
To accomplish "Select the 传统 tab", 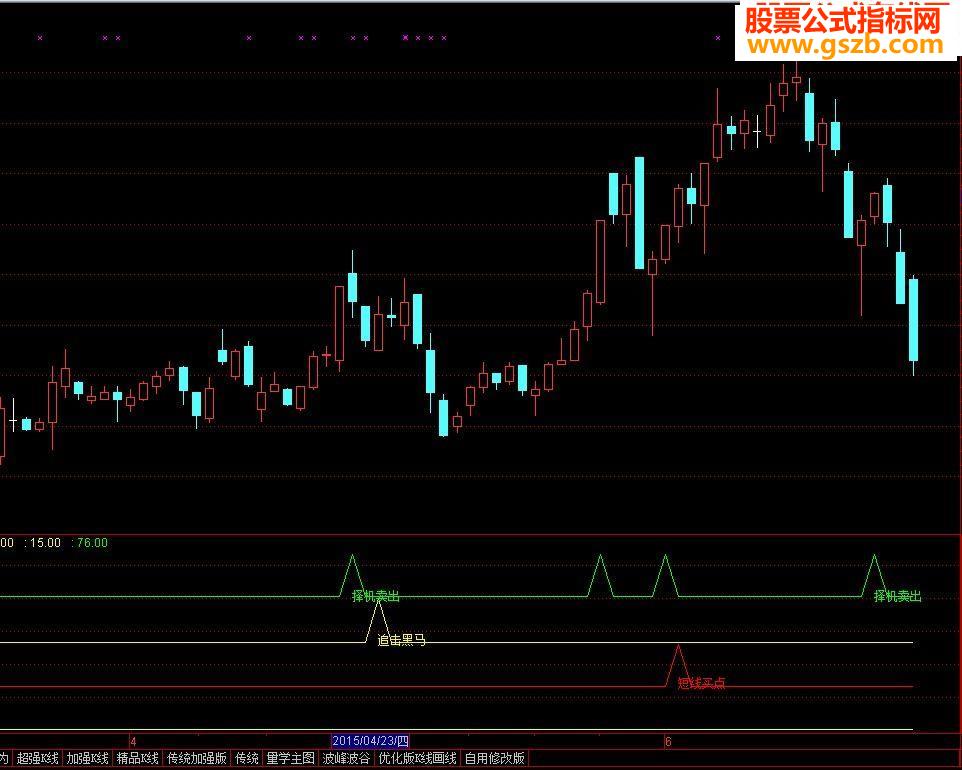I will (247, 758).
